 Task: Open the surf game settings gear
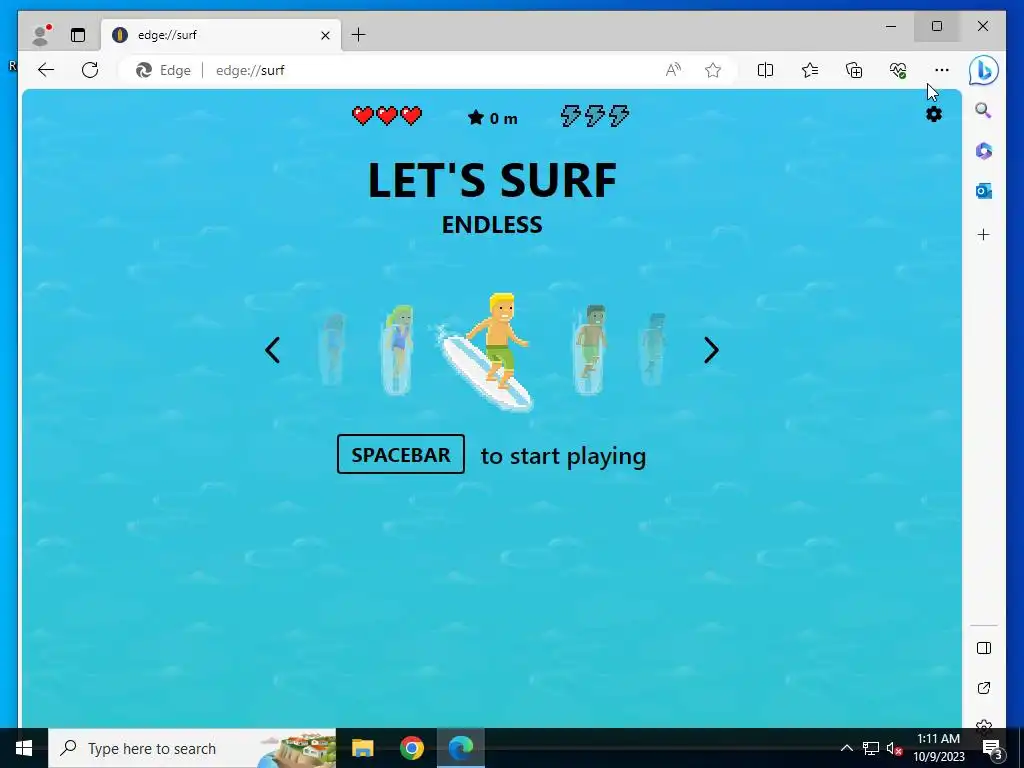point(934,114)
